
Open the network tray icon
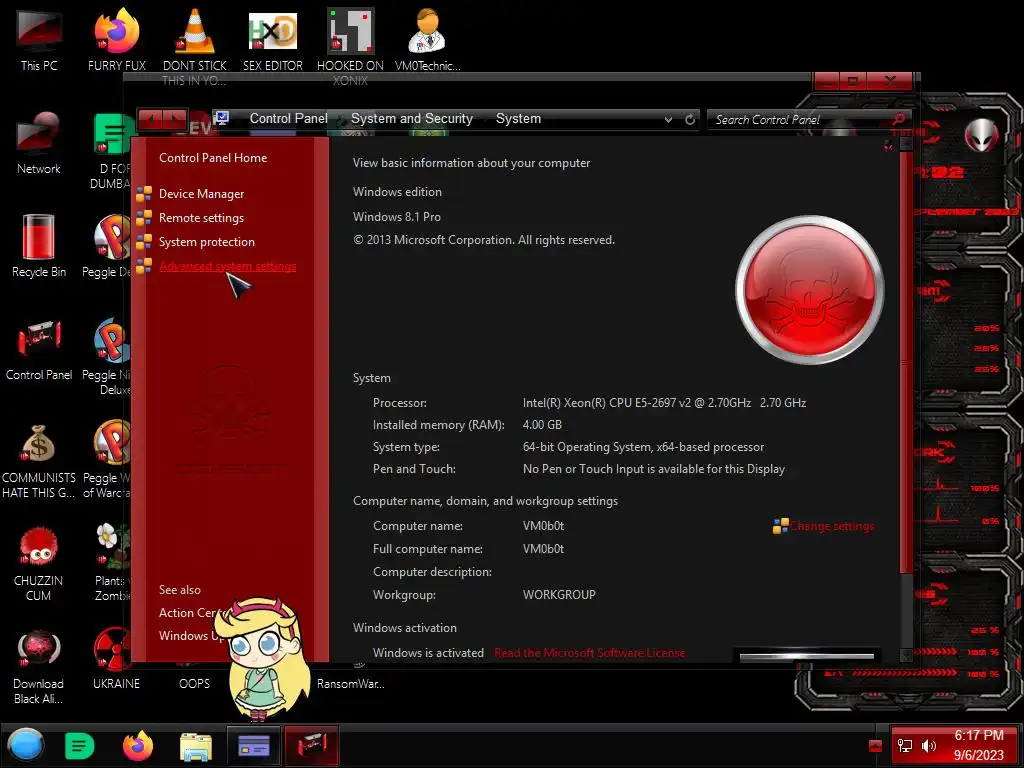[x=905, y=746]
